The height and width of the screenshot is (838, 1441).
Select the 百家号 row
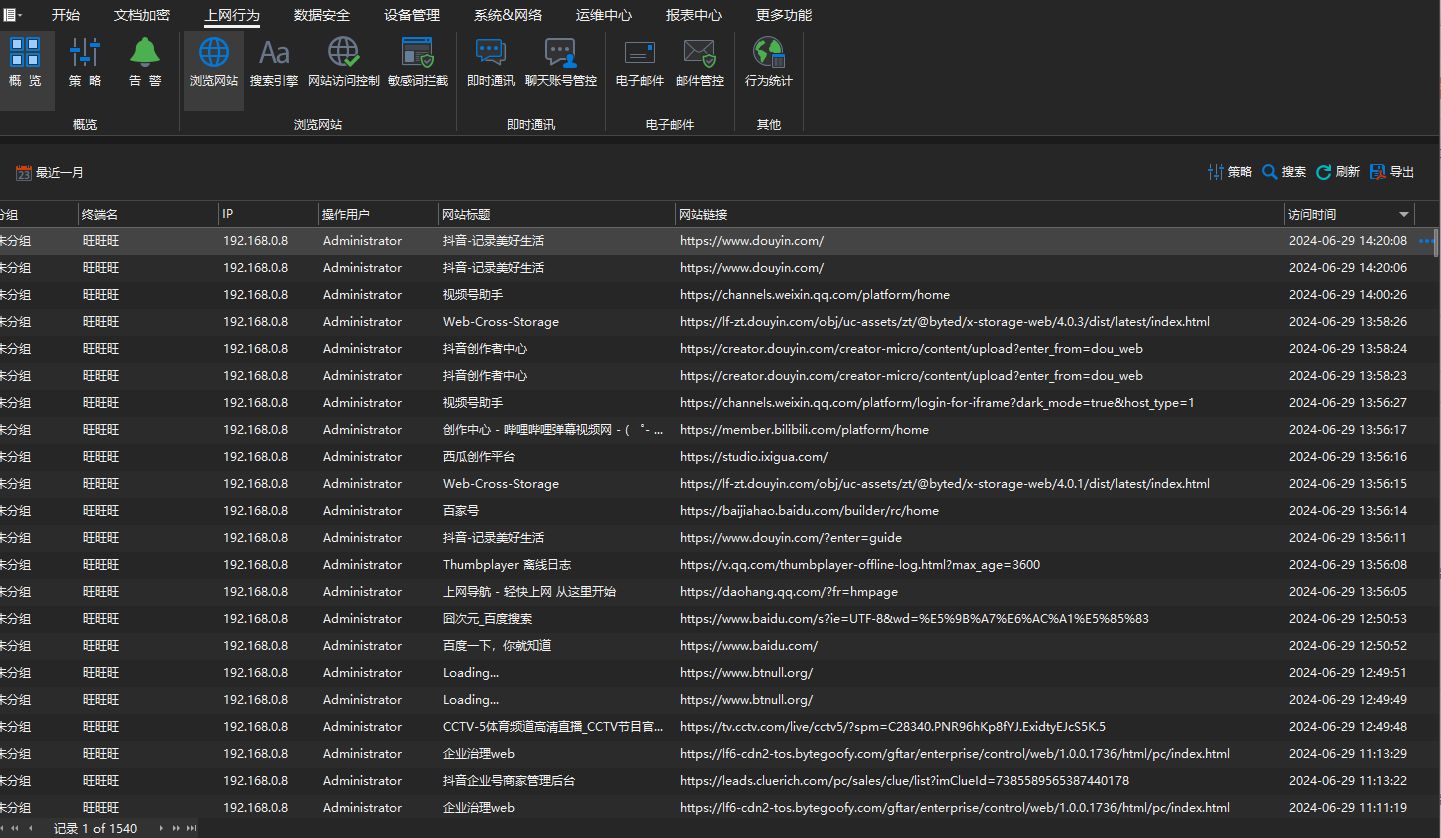pos(717,511)
